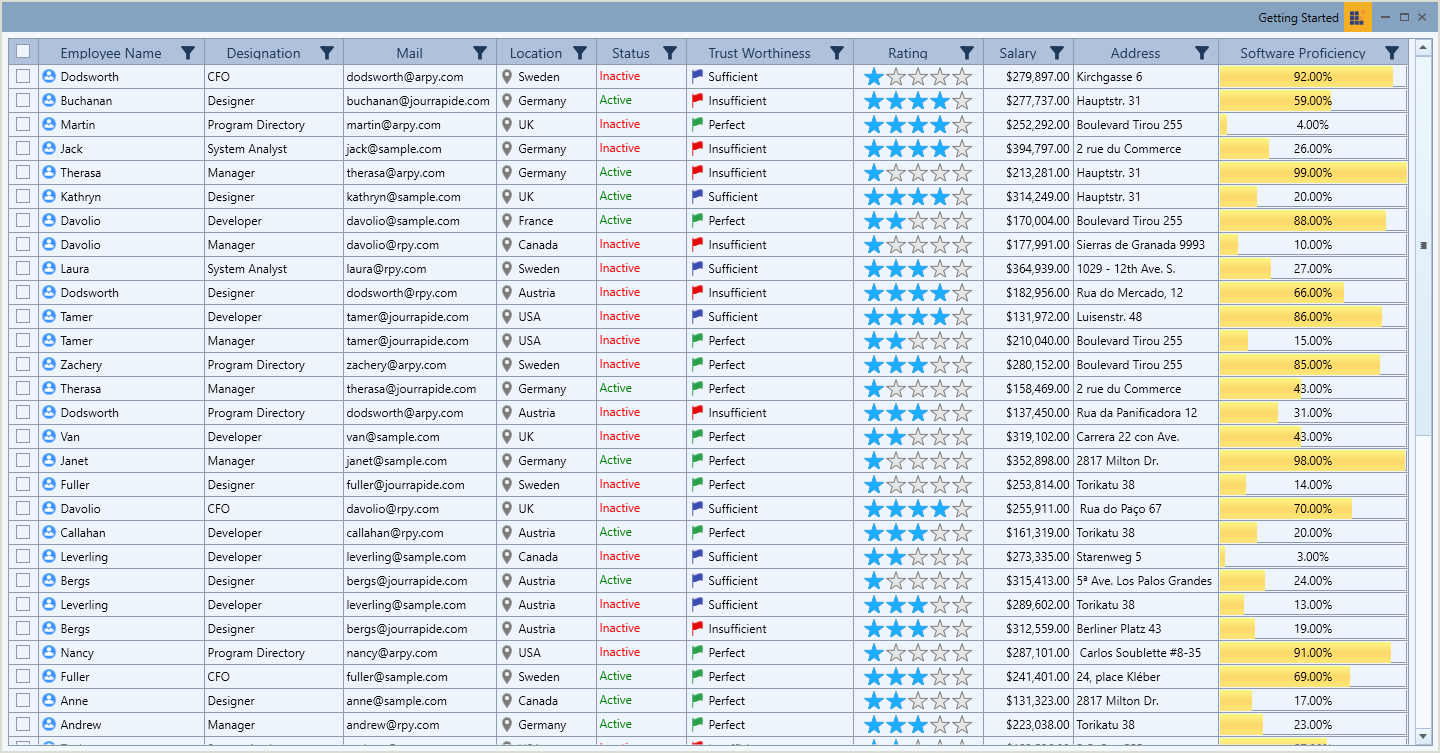The height and width of the screenshot is (753, 1440).
Task: Select the avatar icon next to Kathryn
Action: (49, 196)
